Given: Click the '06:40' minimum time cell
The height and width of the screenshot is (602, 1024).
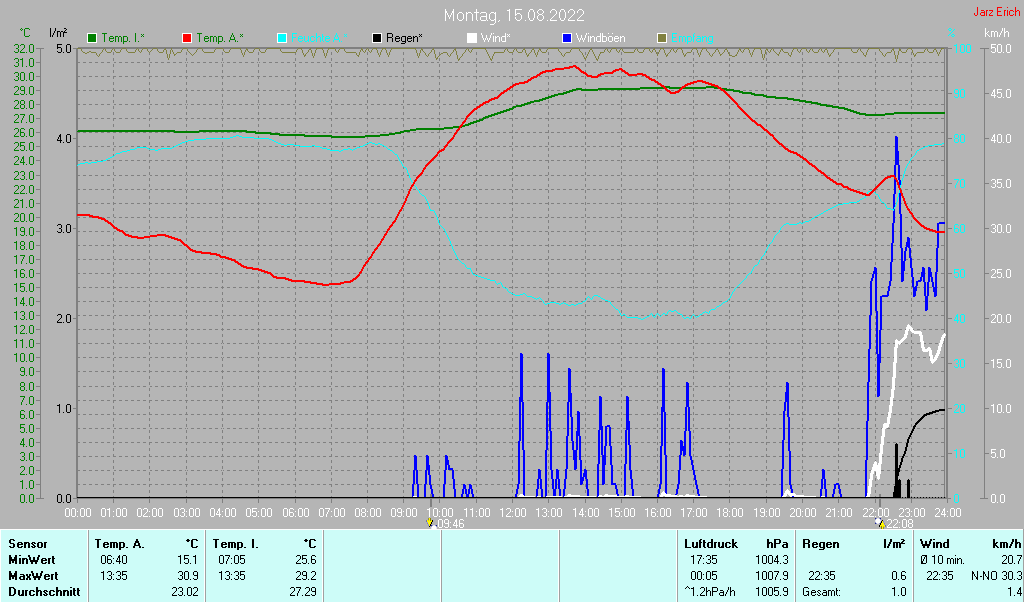Looking at the screenshot, I should (x=114, y=560).
